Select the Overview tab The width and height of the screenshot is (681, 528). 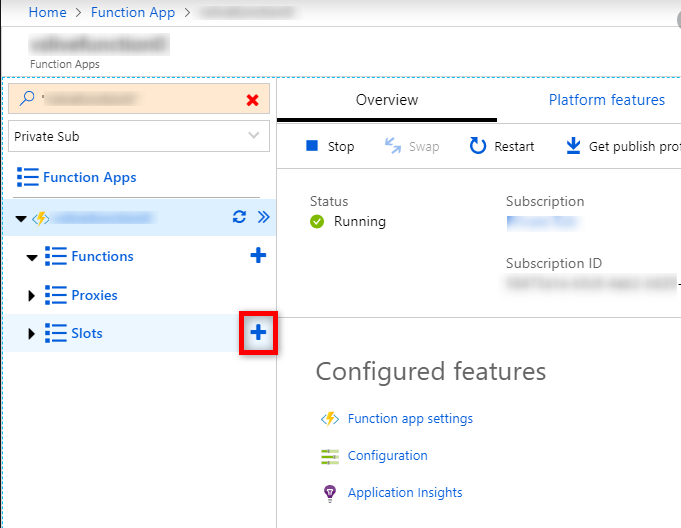tap(387, 100)
